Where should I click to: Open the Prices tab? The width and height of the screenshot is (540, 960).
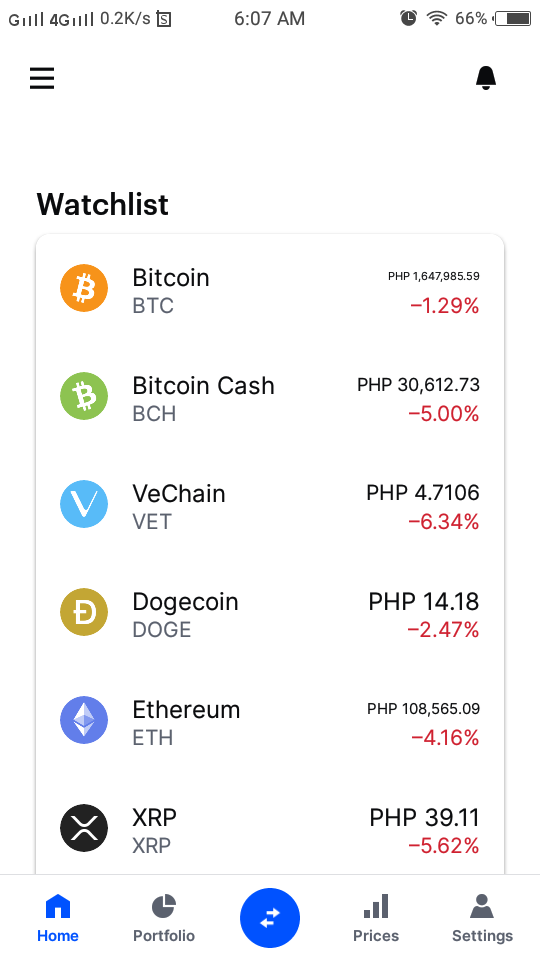click(x=376, y=918)
